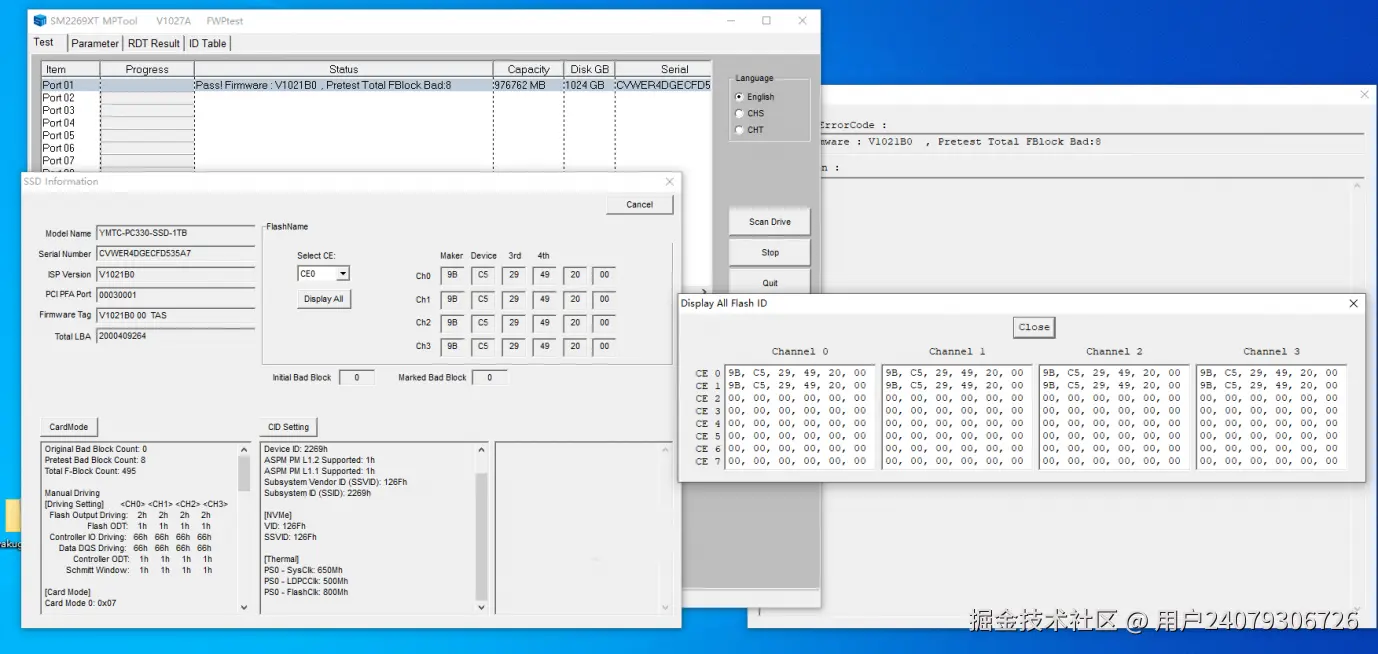Click the Firmware Tag field

176,315
